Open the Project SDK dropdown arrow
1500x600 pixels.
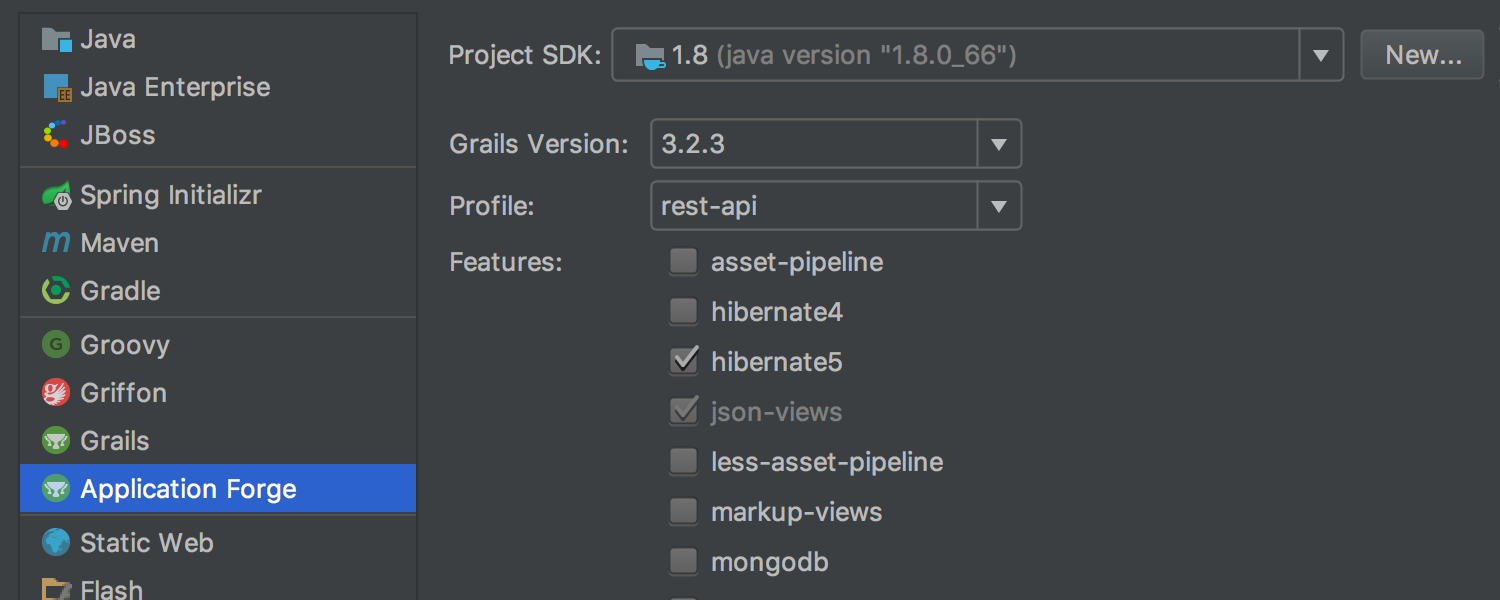[x=1321, y=55]
